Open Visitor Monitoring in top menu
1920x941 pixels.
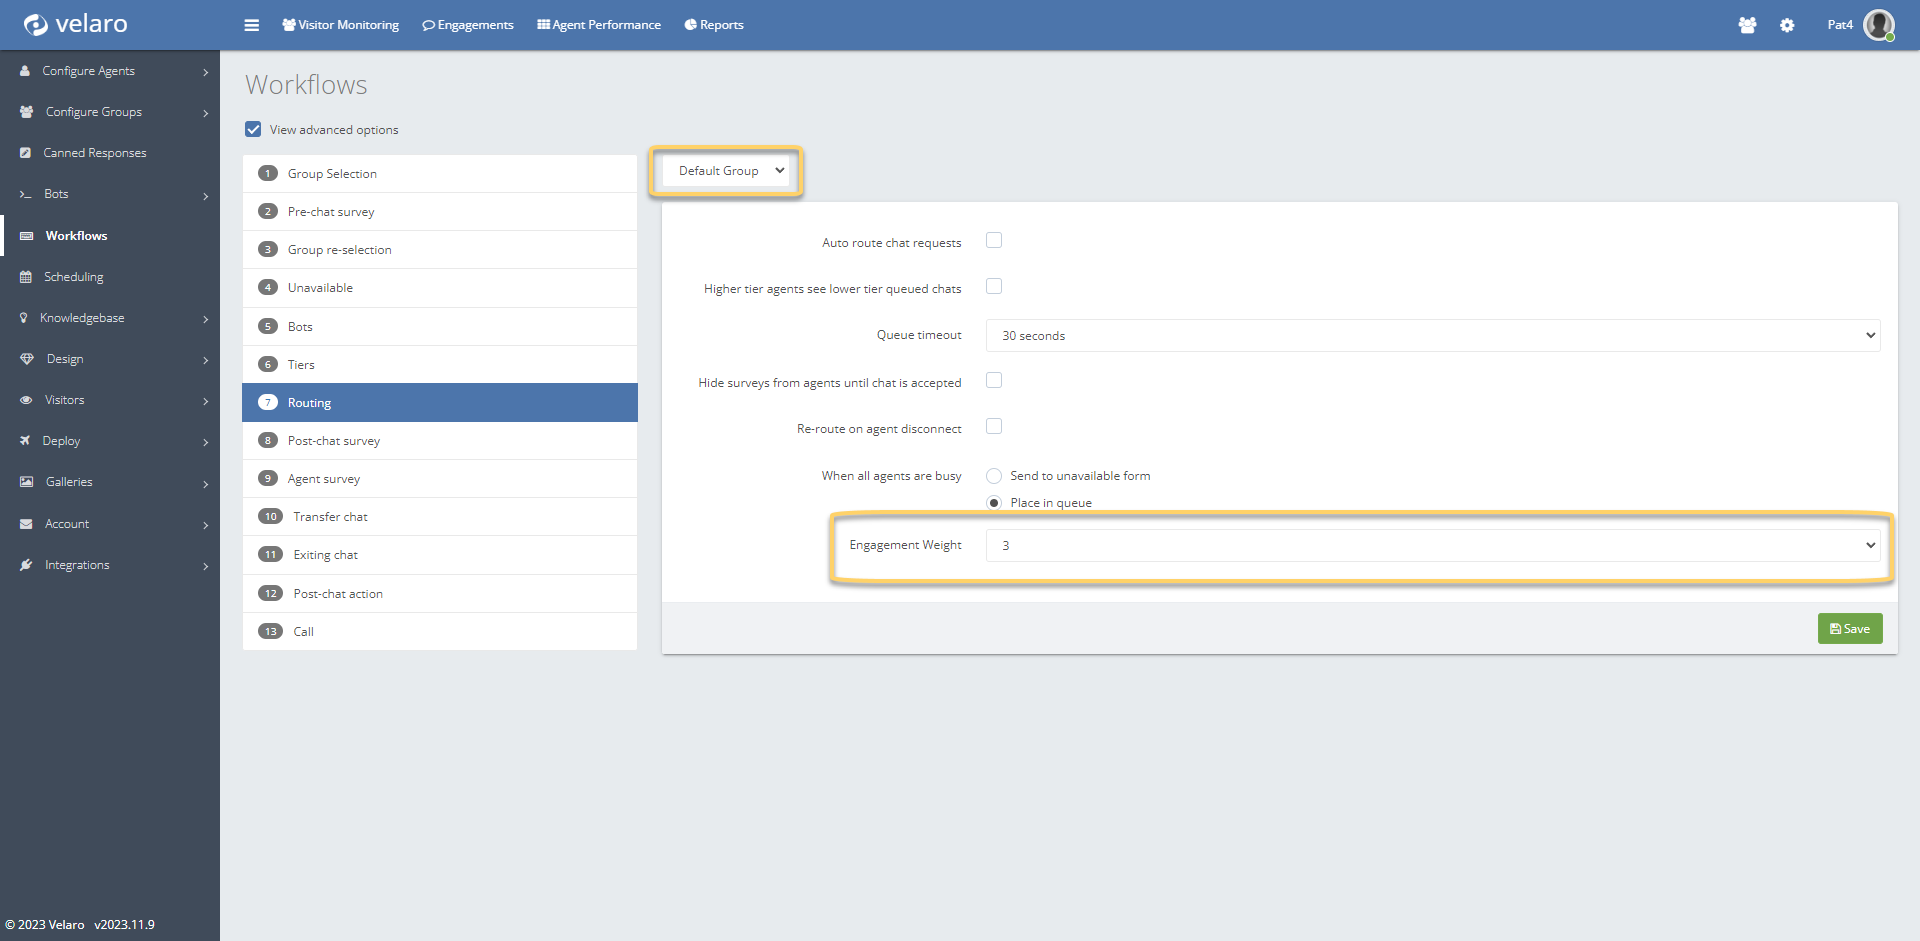pos(340,25)
